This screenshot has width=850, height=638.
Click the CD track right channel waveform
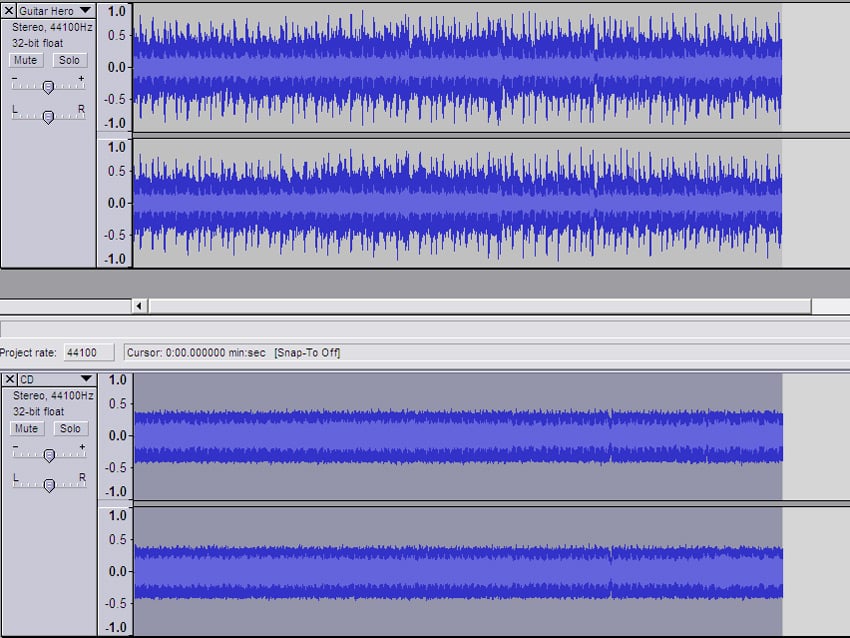[x=456, y=570]
